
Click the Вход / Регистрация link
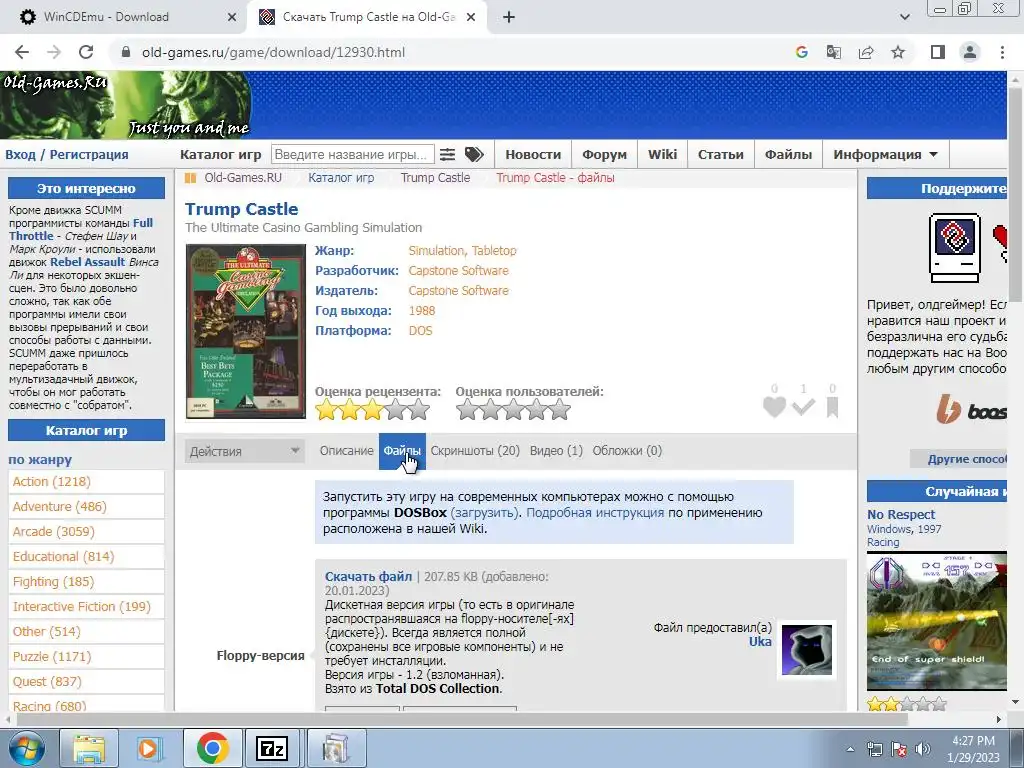67,155
